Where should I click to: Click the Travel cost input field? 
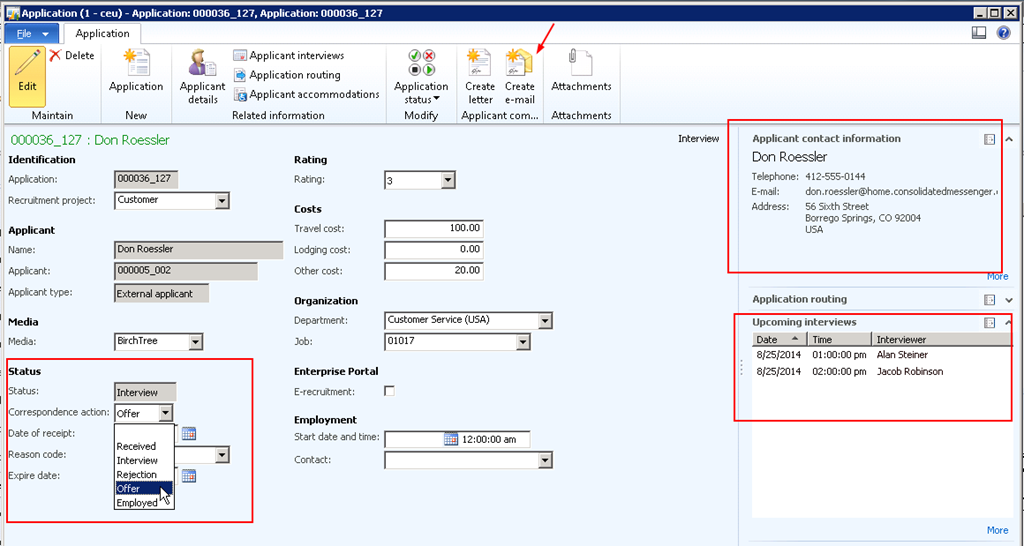(x=434, y=229)
